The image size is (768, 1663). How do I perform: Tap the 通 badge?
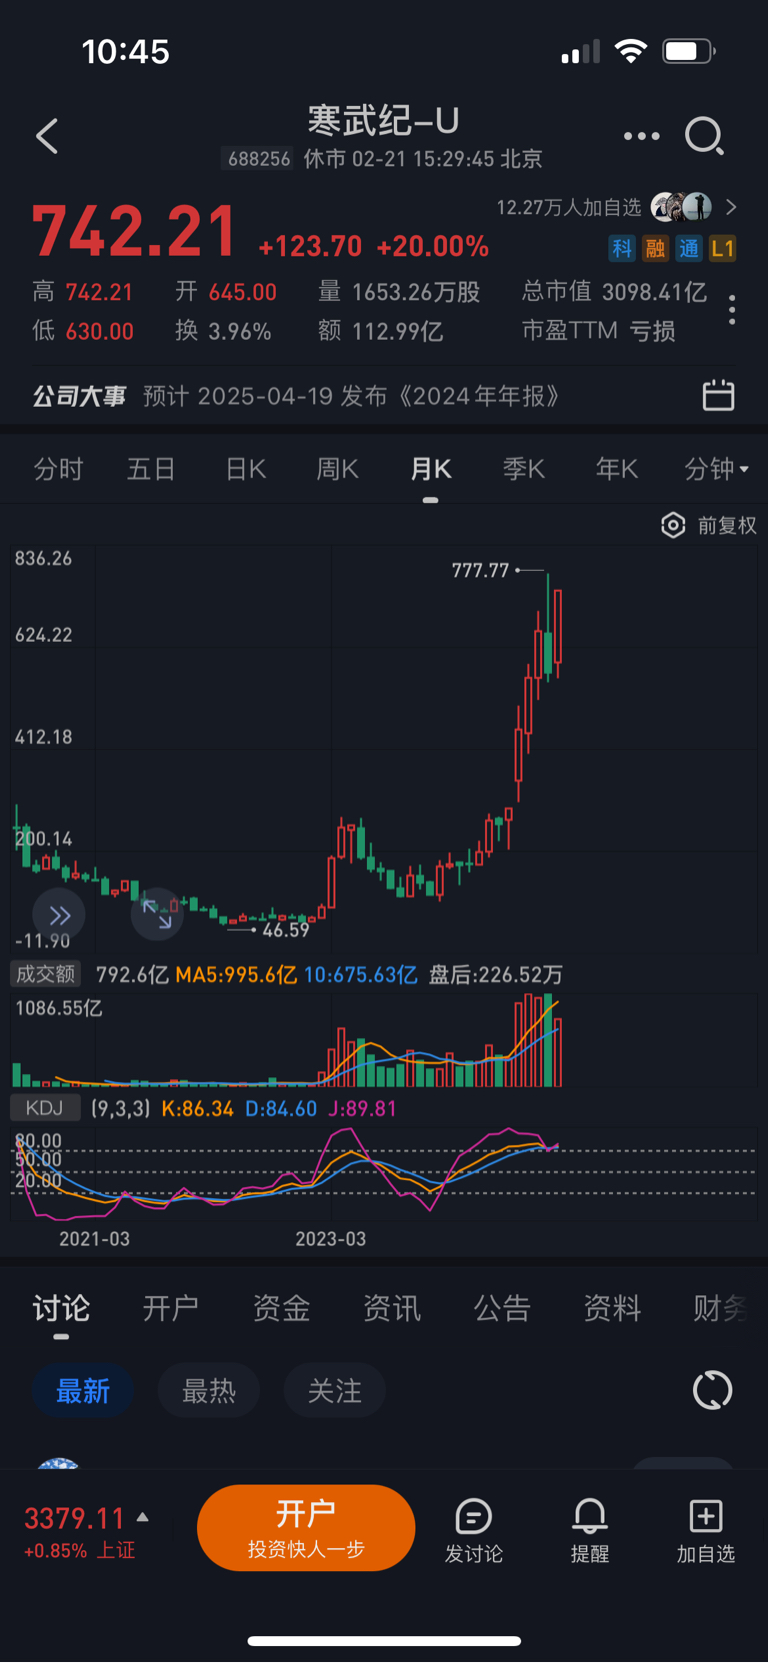pos(689,248)
